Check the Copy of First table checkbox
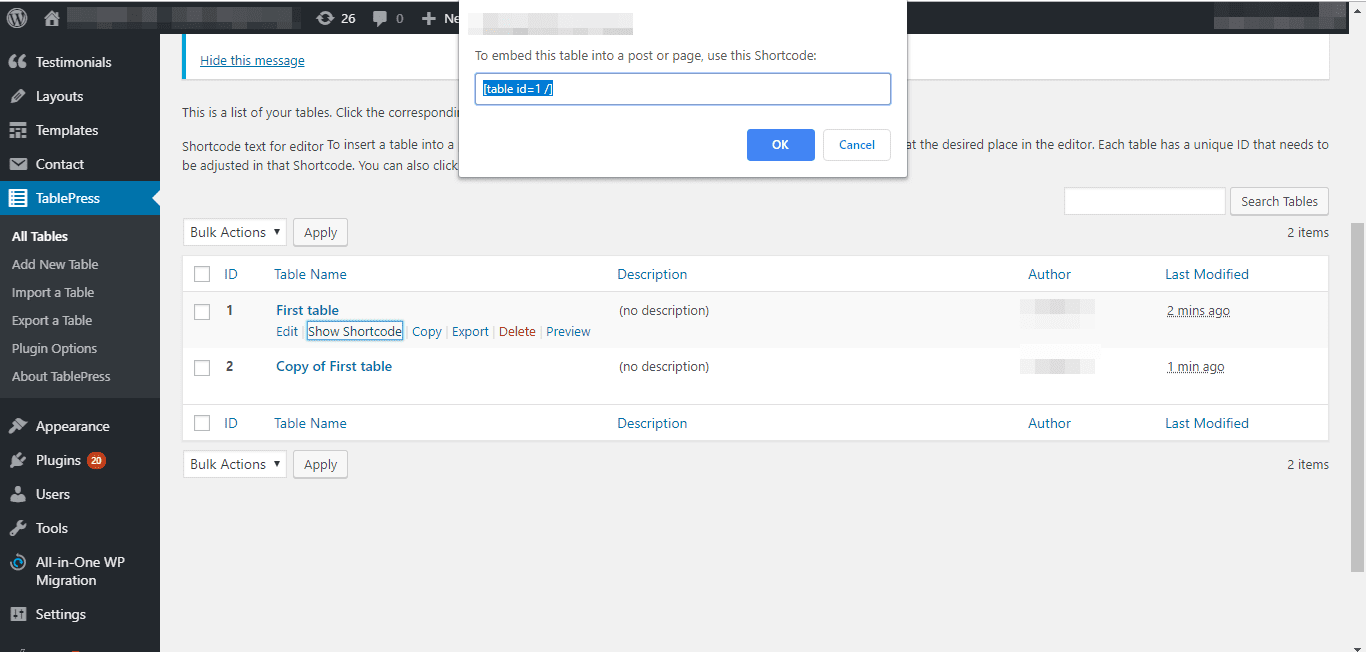 click(202, 367)
